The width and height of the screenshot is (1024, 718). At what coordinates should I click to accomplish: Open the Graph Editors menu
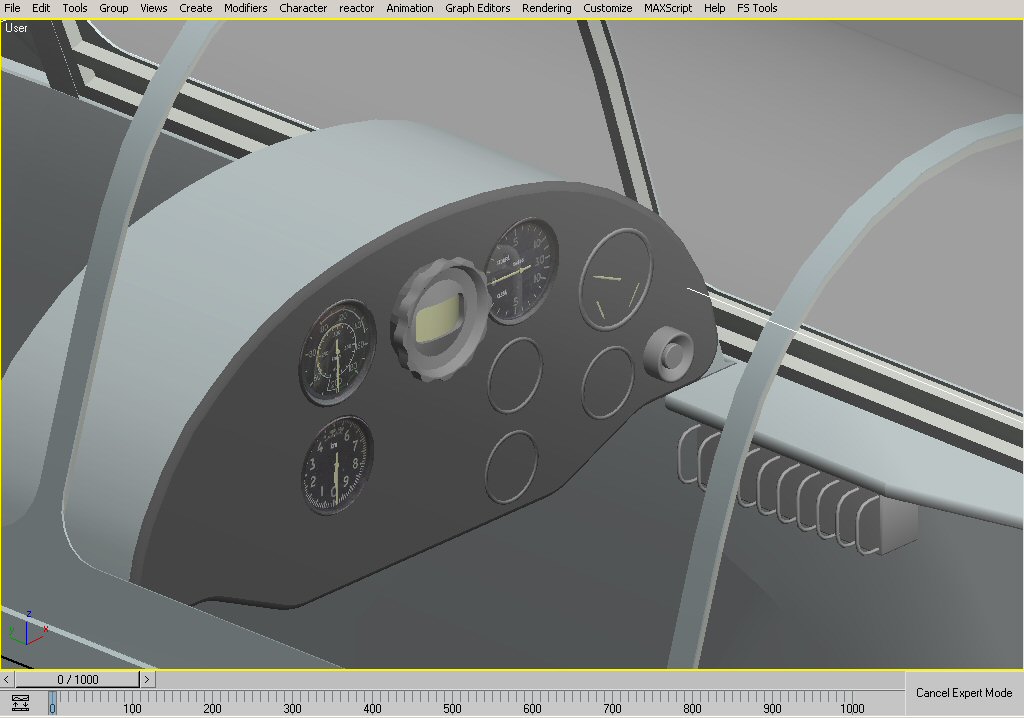point(477,8)
